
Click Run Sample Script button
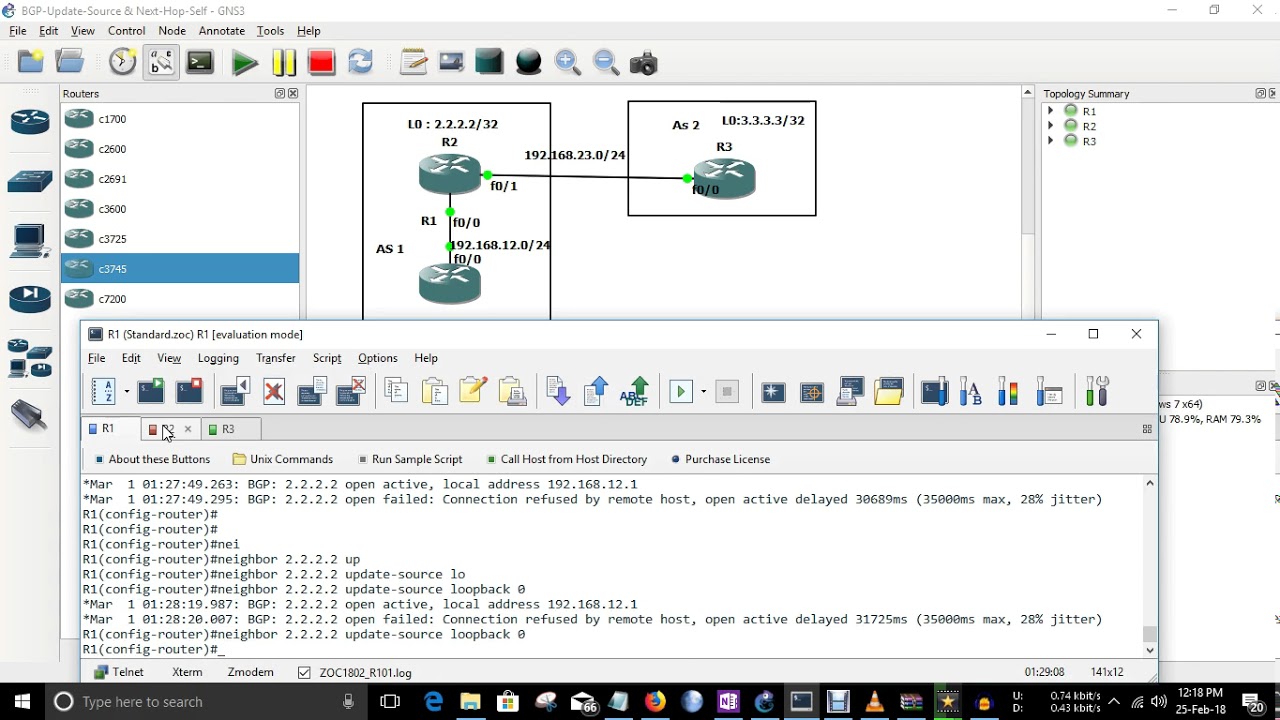tap(410, 459)
